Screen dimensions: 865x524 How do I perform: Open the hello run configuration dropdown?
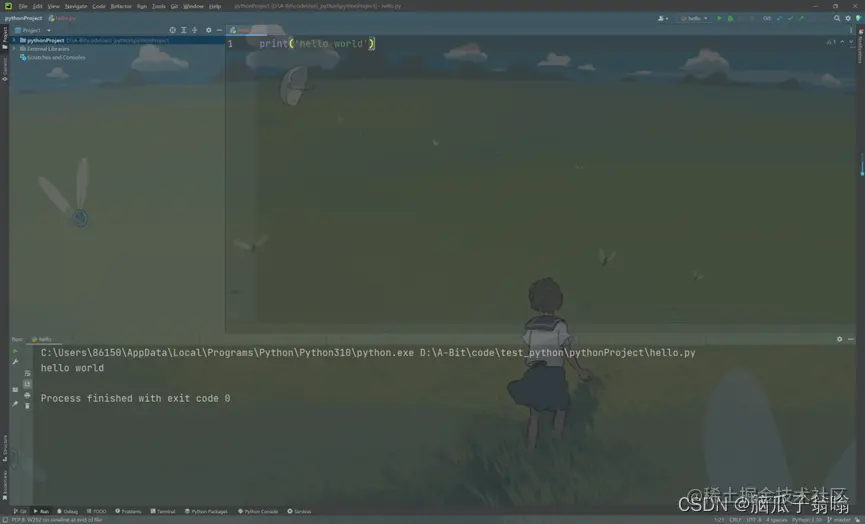694,18
